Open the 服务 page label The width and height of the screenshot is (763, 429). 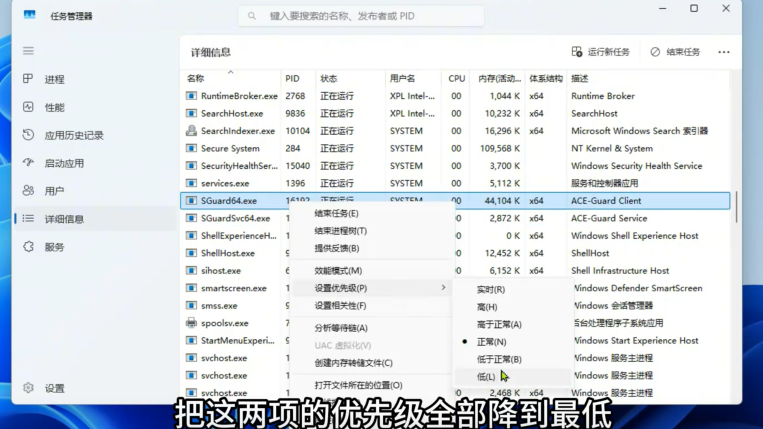pos(54,247)
